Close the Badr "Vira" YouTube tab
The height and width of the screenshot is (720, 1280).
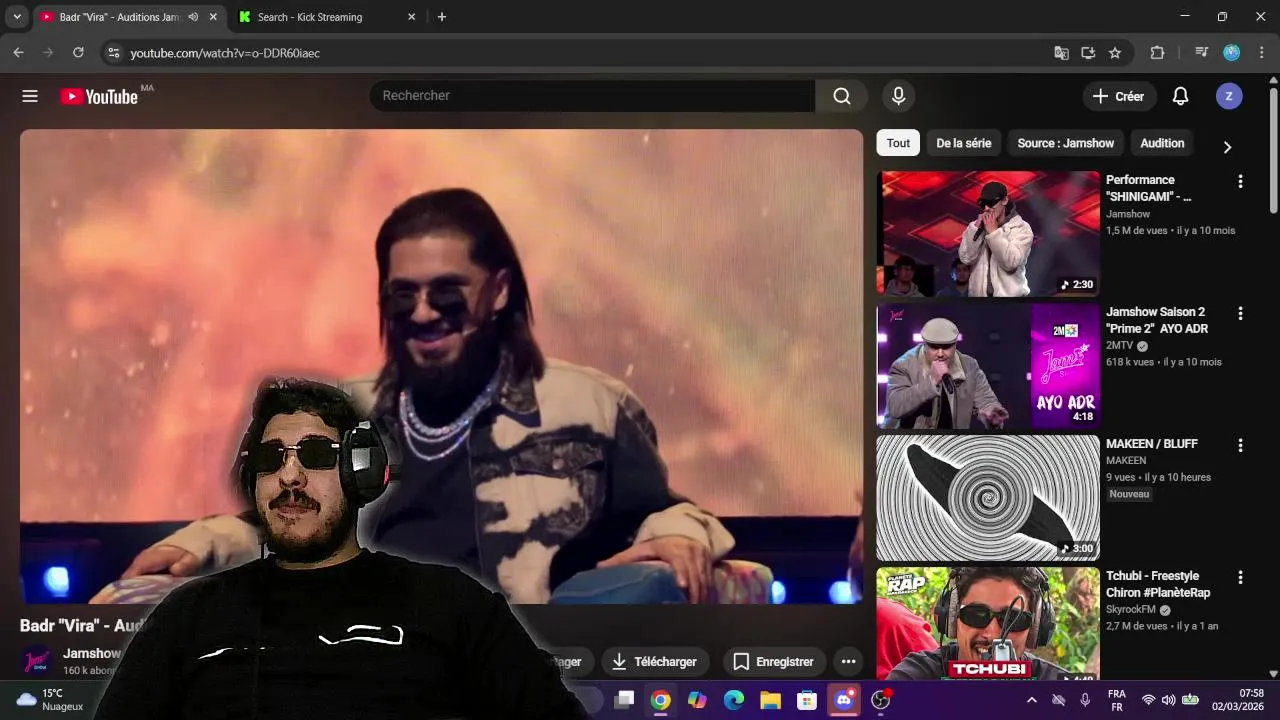coord(213,17)
